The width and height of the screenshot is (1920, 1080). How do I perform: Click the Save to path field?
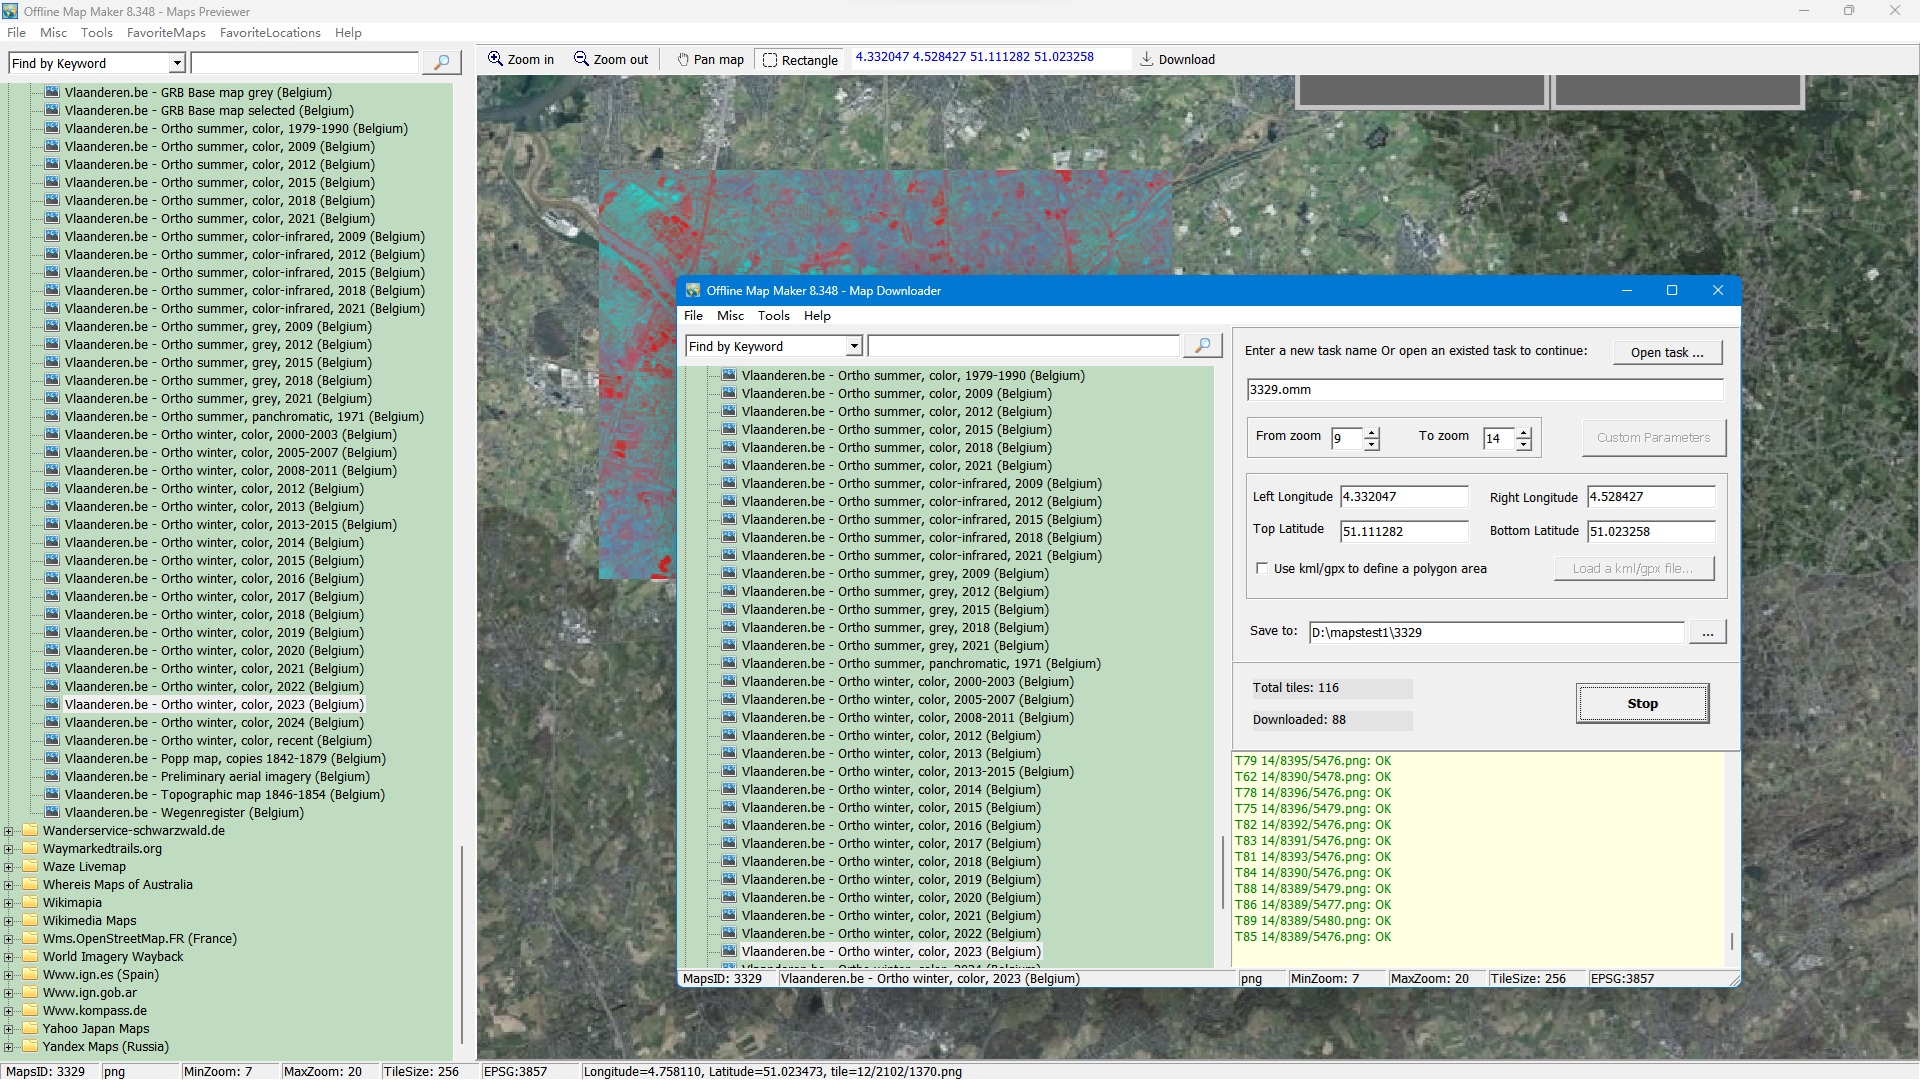(1496, 632)
